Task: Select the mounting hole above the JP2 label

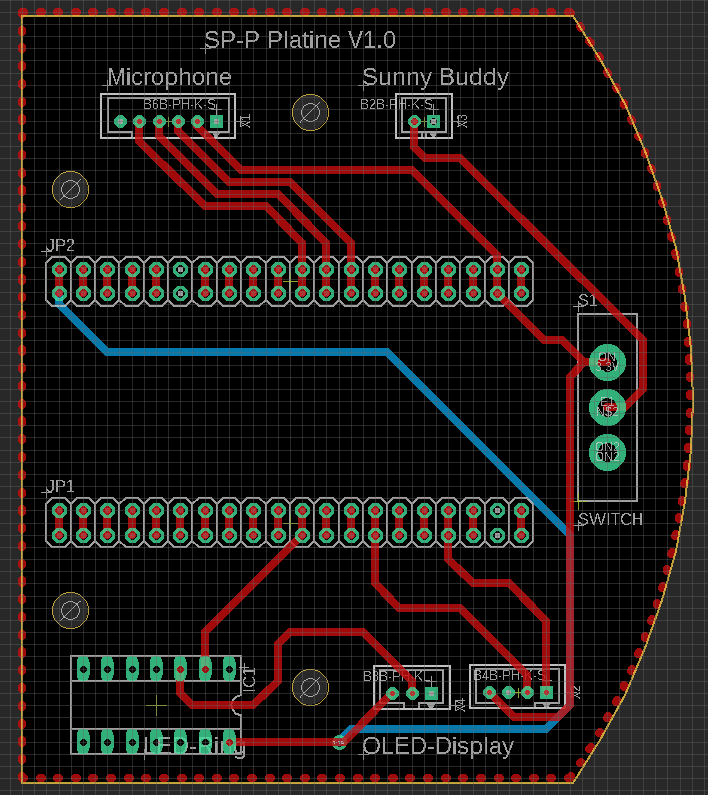Action: (71, 189)
